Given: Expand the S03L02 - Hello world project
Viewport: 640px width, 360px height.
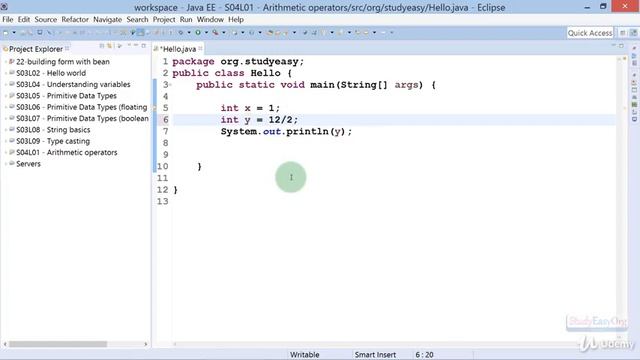Looking at the screenshot, I should (x=5, y=73).
